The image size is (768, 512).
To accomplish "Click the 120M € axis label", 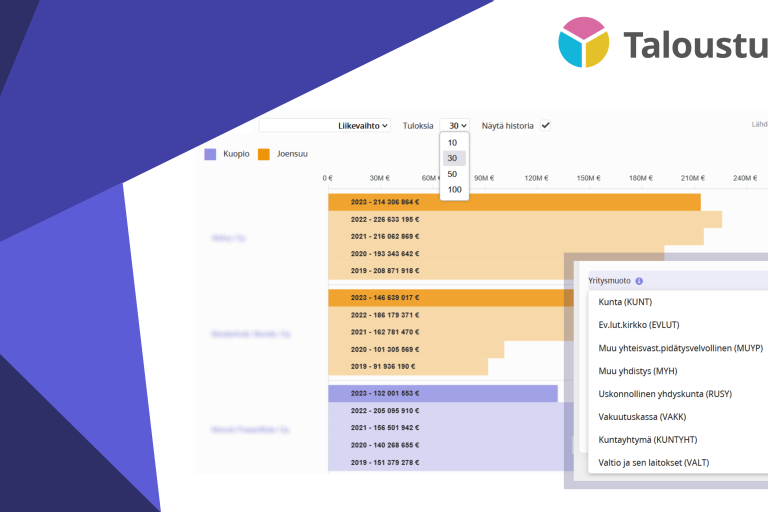I will tap(536, 178).
